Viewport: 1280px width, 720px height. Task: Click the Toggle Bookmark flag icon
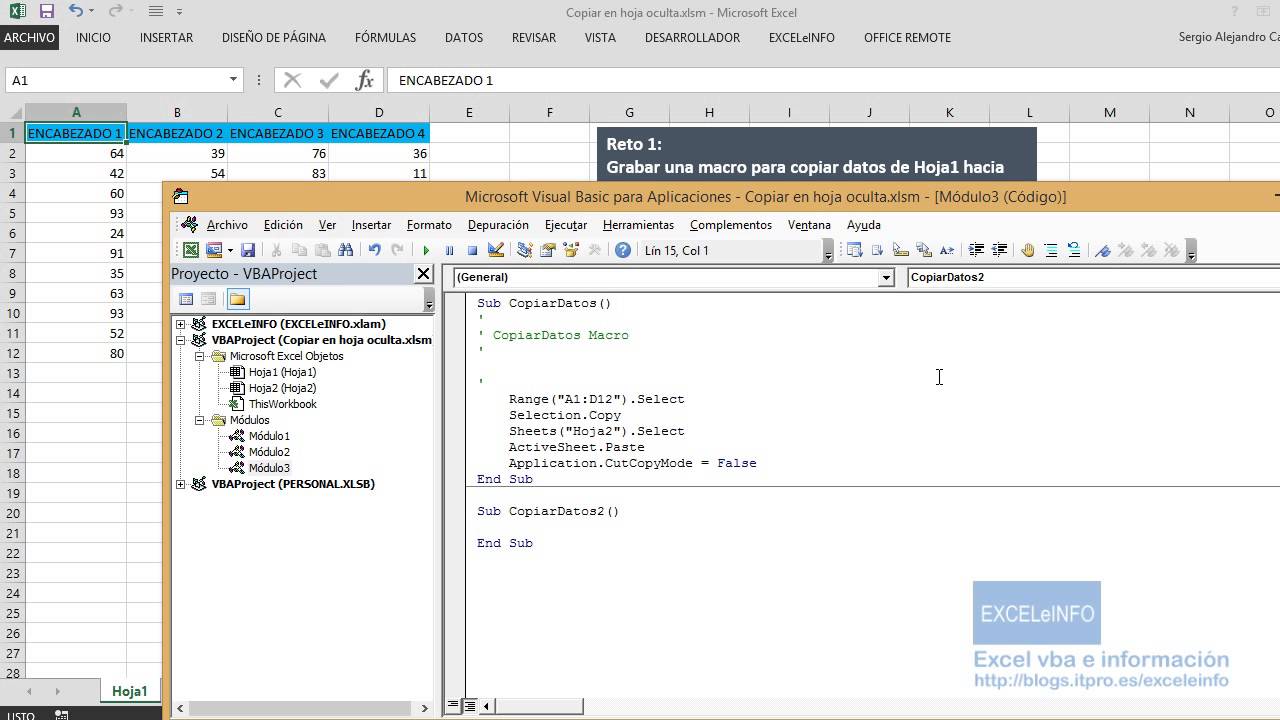point(1103,250)
